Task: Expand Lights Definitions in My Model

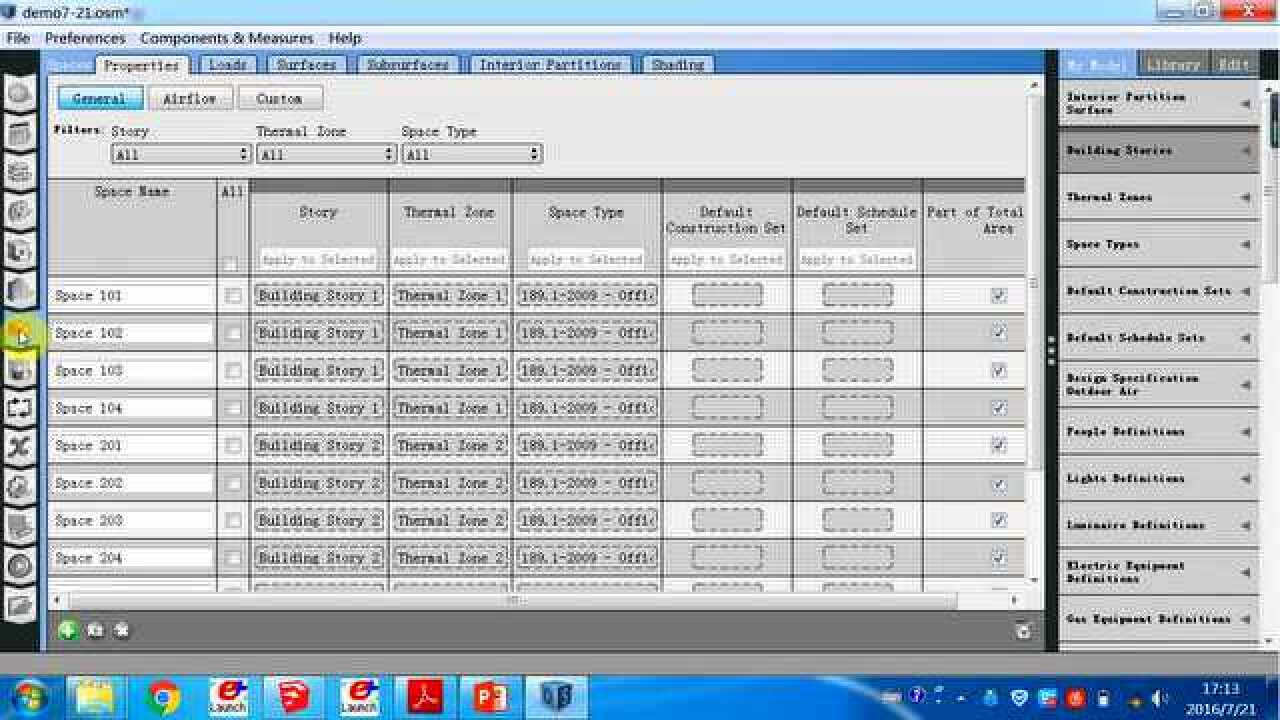Action: click(x=1159, y=479)
